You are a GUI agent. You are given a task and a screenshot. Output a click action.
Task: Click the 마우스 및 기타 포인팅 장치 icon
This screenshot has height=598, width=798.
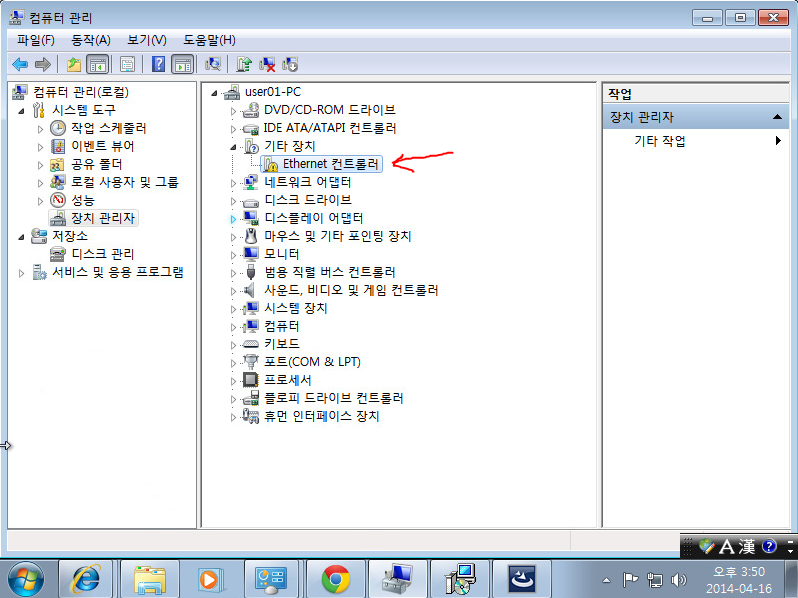click(250, 236)
